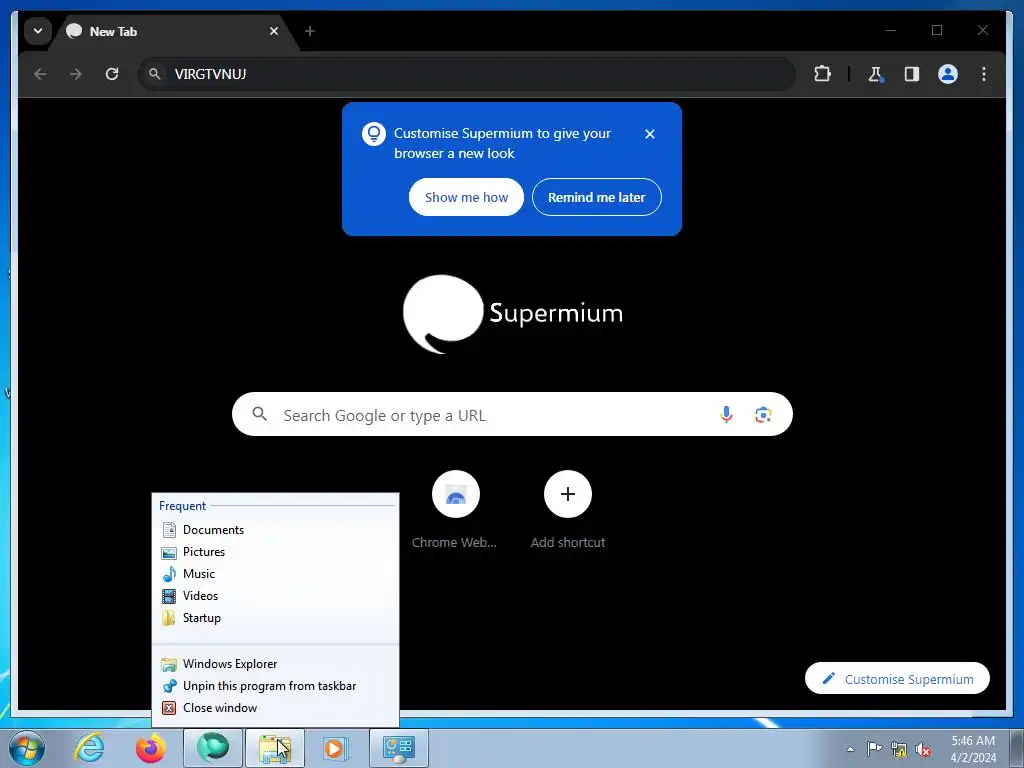Launch Internet Explorer from taskbar
This screenshot has width=1024, height=768.
point(89,748)
